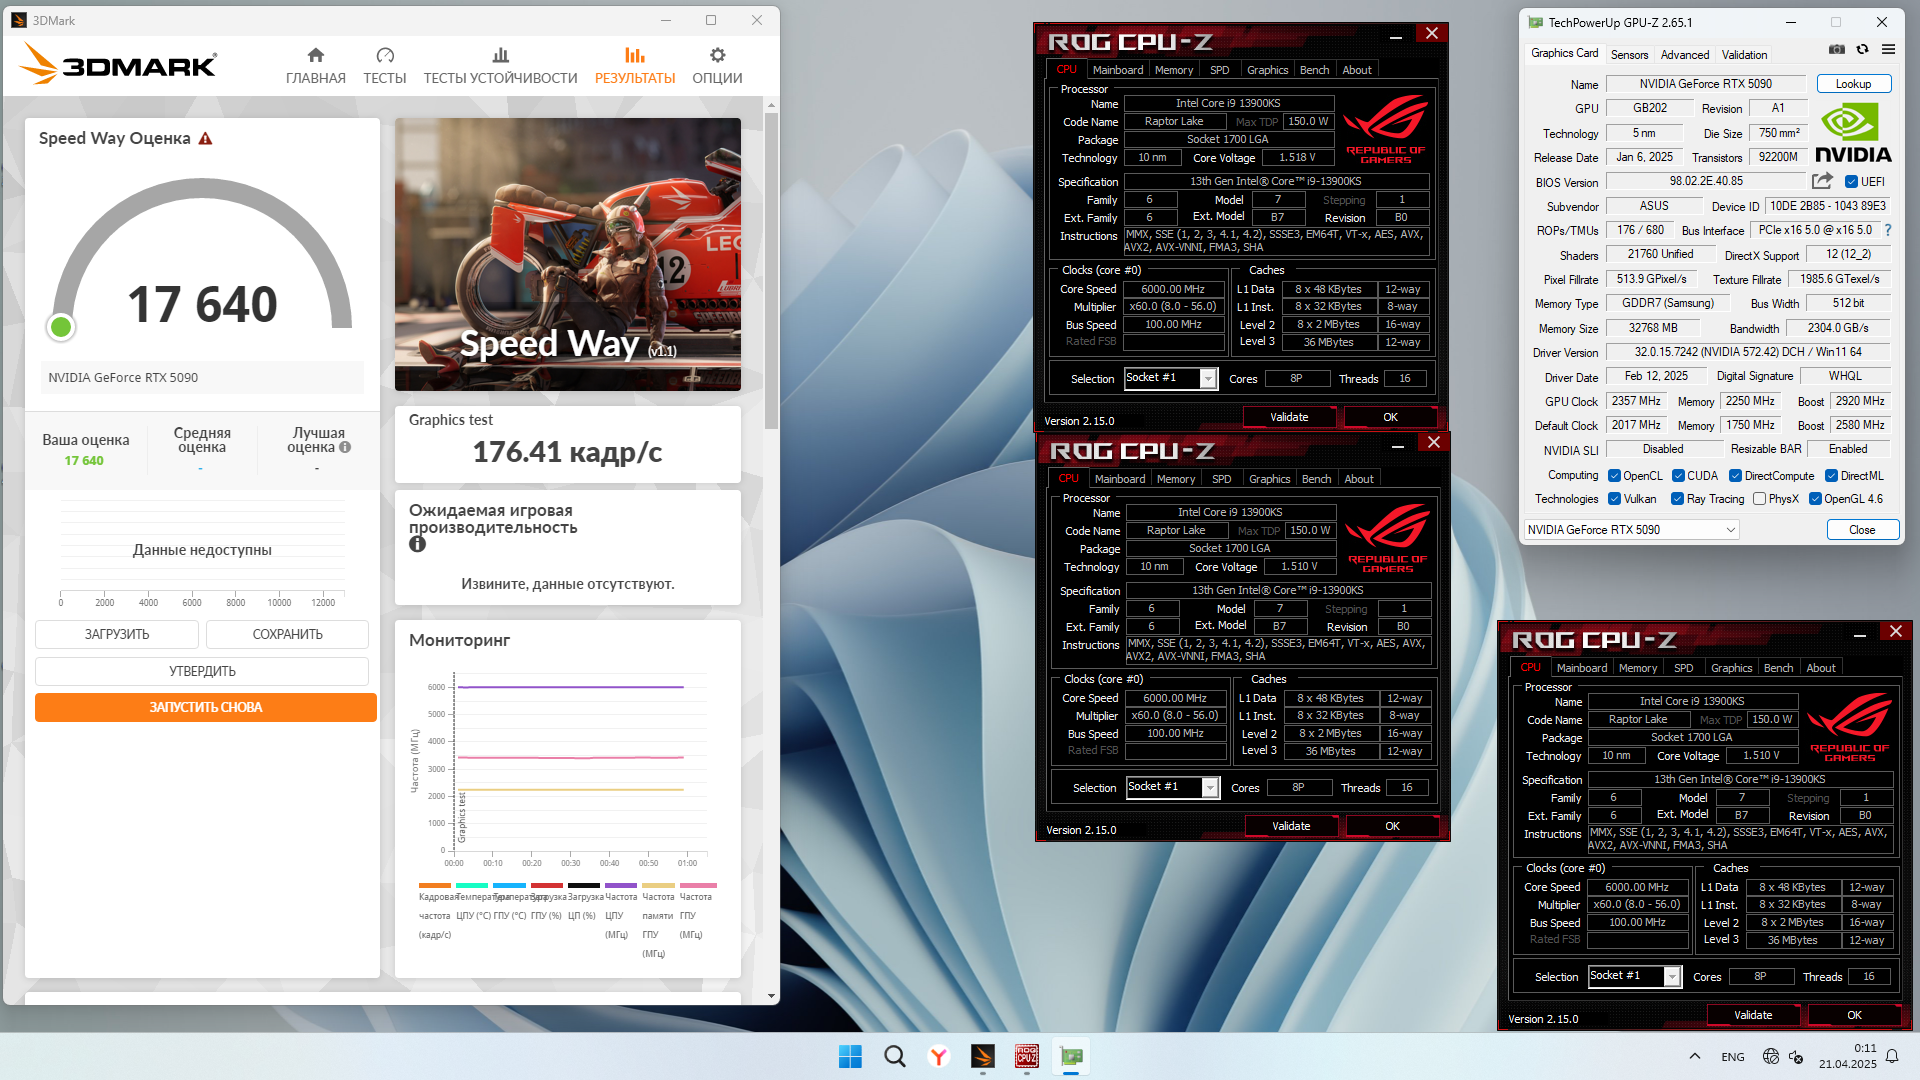Open Selection Socket #1 dropdown in middle CPU-Z

1172,787
